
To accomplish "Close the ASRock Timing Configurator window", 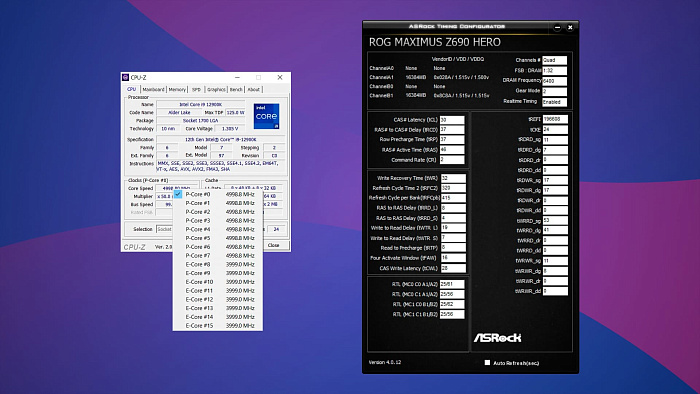I will click(x=570, y=27).
